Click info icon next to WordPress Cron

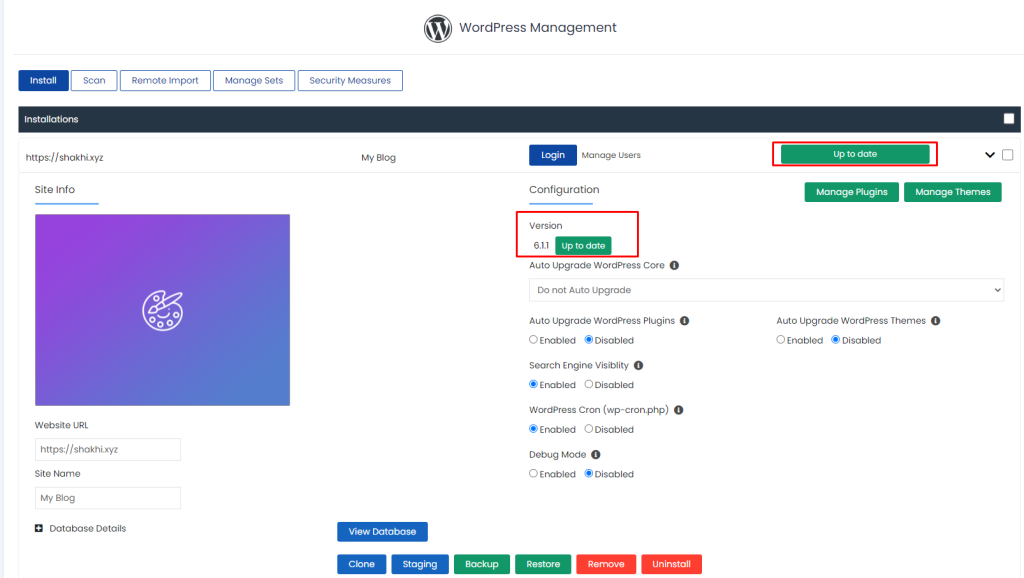point(678,410)
